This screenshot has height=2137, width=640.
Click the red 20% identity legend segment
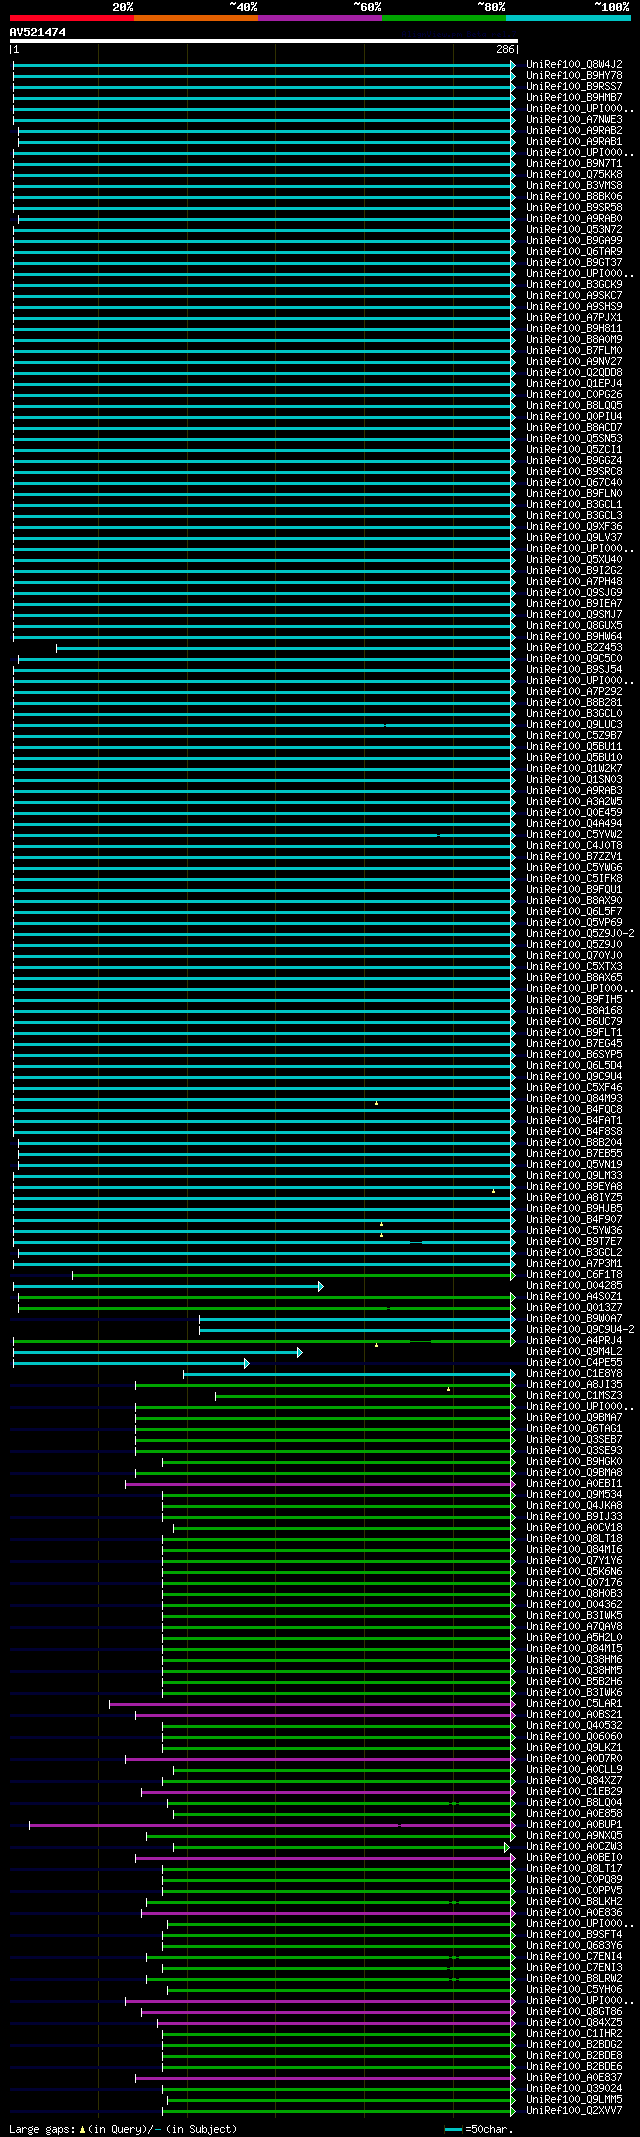72,18
